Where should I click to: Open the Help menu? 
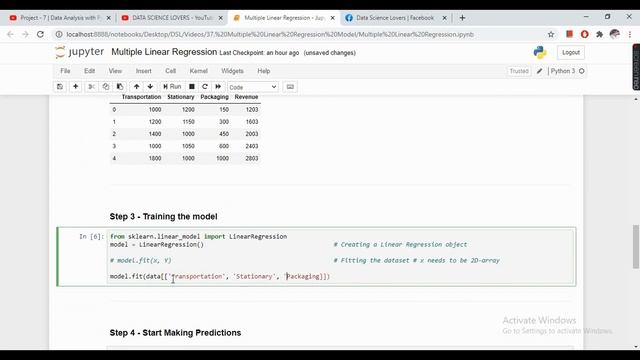(x=264, y=71)
